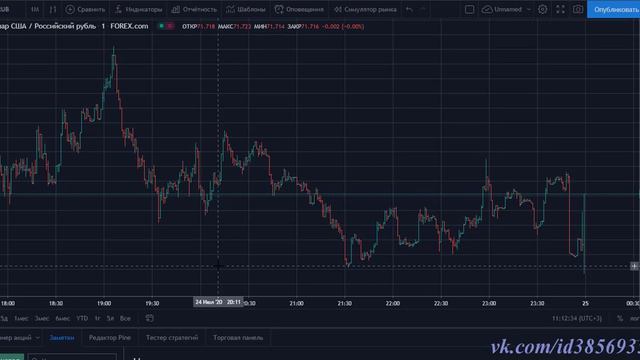
Task: Click the 22:30 time axis label
Action: click(x=441, y=303)
